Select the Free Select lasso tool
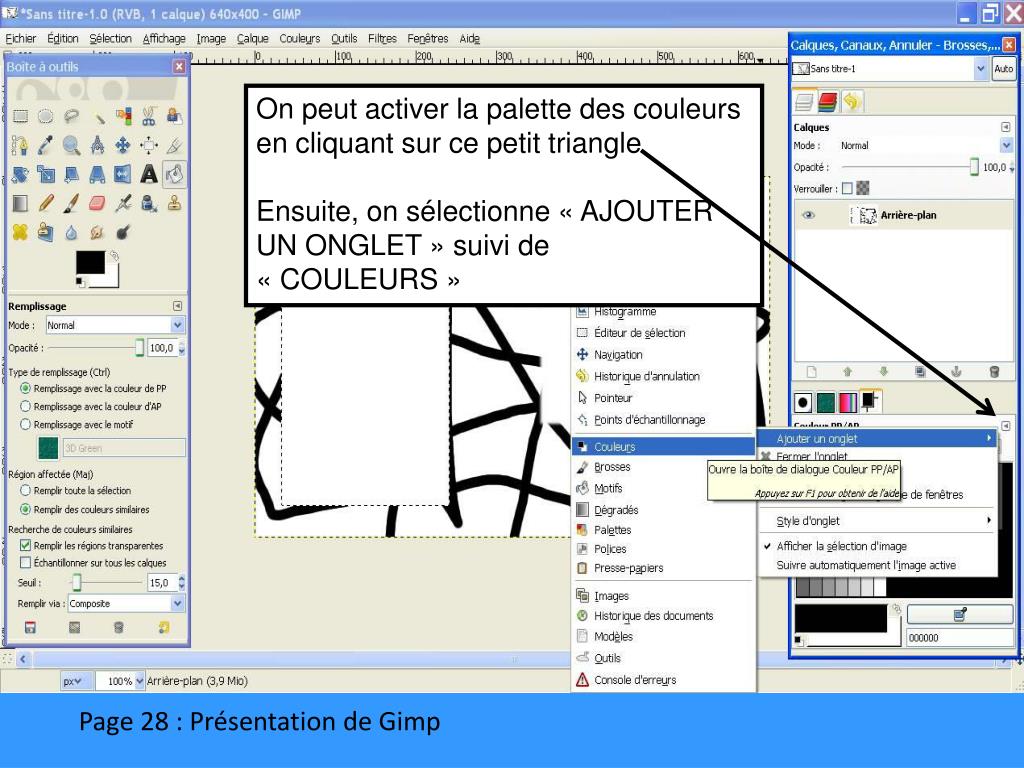The width and height of the screenshot is (1024, 768). point(71,116)
